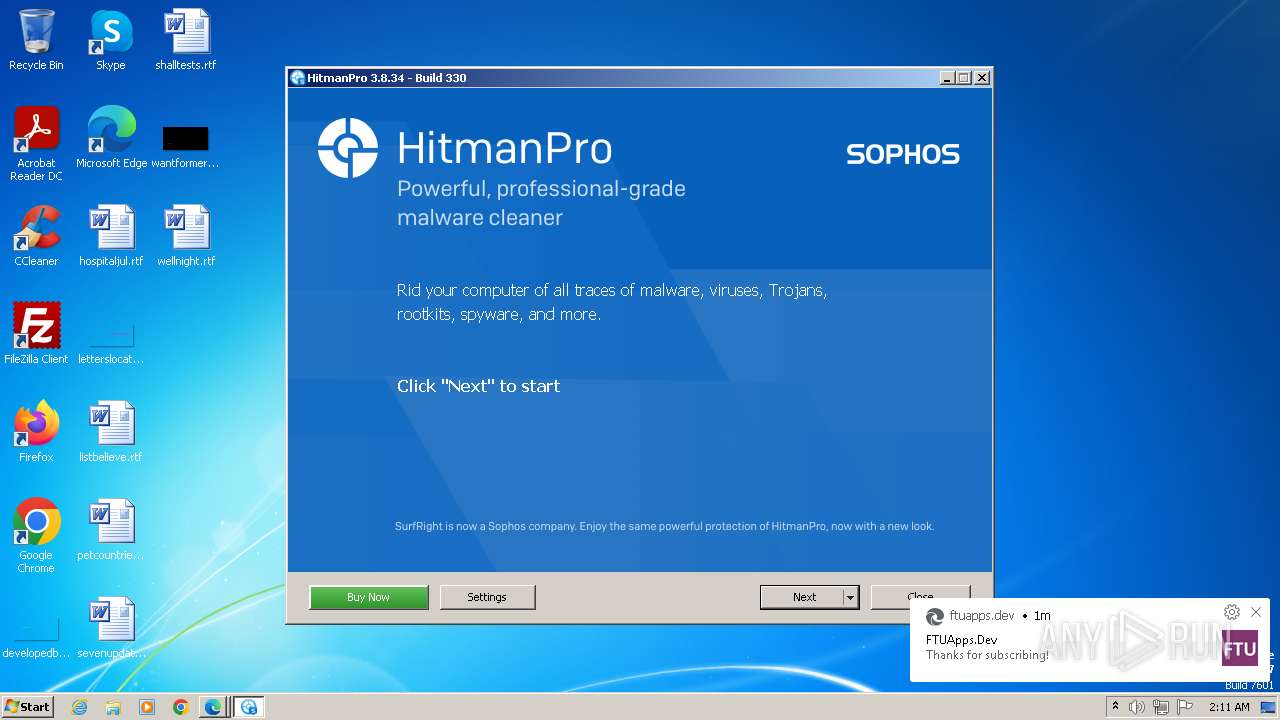Screen dimensions: 1280x720
Task: Select the petcountrie document icon
Action: pos(111,530)
